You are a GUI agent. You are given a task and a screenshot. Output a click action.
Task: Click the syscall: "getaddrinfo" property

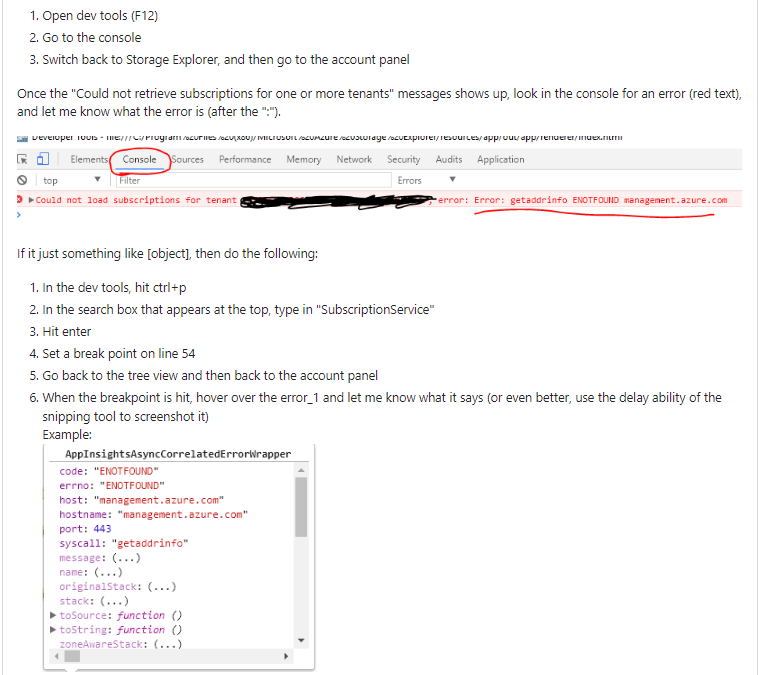click(x=124, y=543)
